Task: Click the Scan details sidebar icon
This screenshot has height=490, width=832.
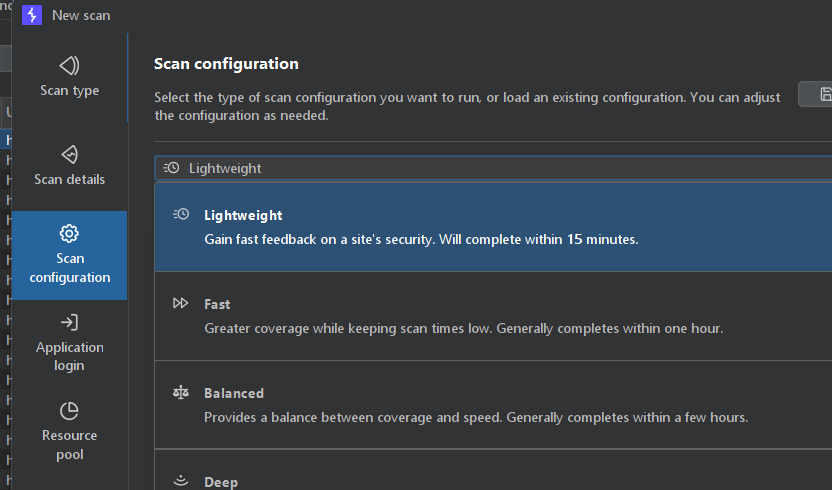Action: (x=69, y=155)
